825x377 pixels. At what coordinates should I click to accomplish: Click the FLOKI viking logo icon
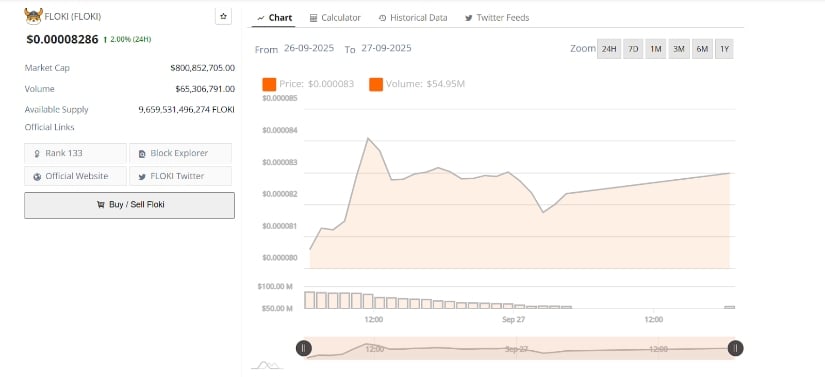coord(33,16)
